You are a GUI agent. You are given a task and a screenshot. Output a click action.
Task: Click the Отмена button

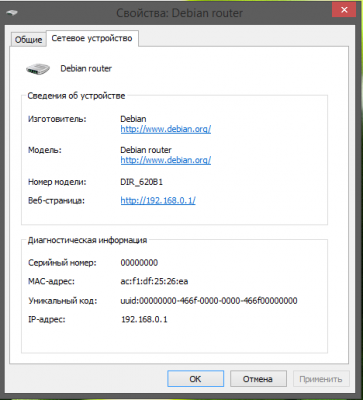[258, 379]
